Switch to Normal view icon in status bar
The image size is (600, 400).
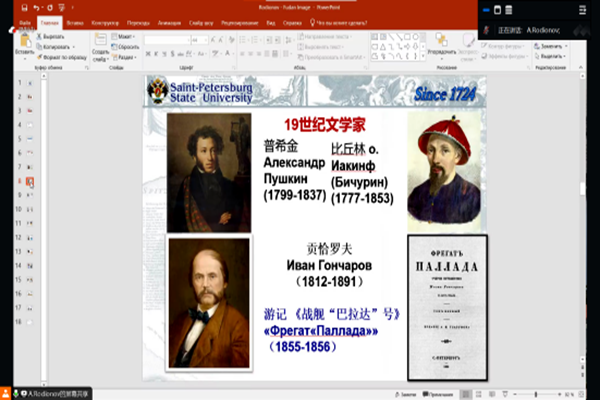(466, 394)
